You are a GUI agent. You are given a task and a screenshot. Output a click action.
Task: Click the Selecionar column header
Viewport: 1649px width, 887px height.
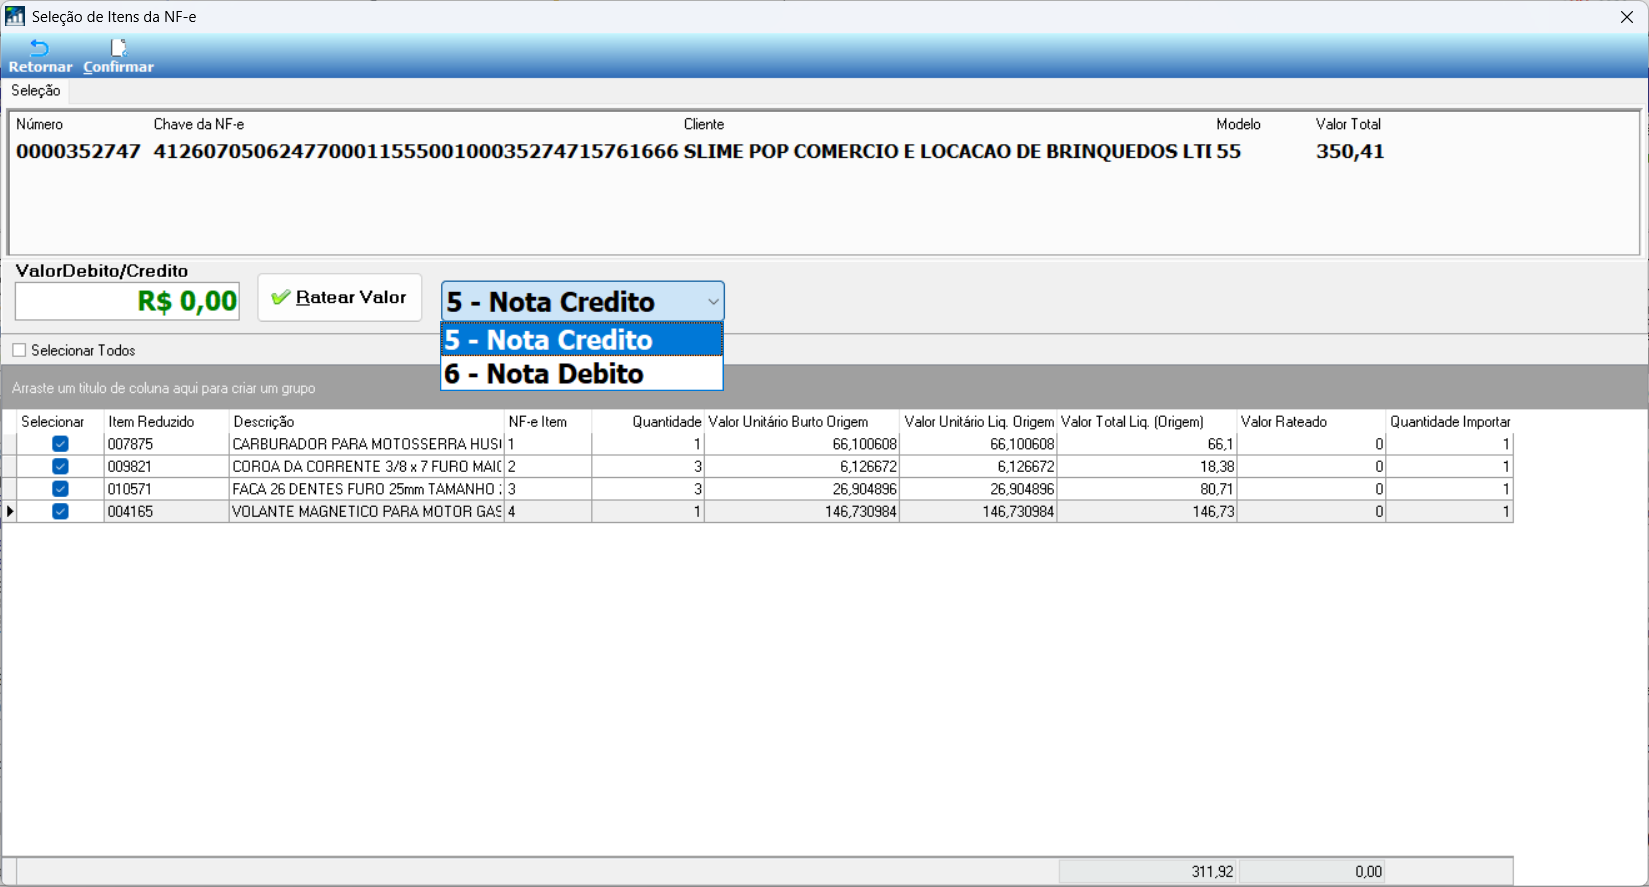(x=60, y=422)
